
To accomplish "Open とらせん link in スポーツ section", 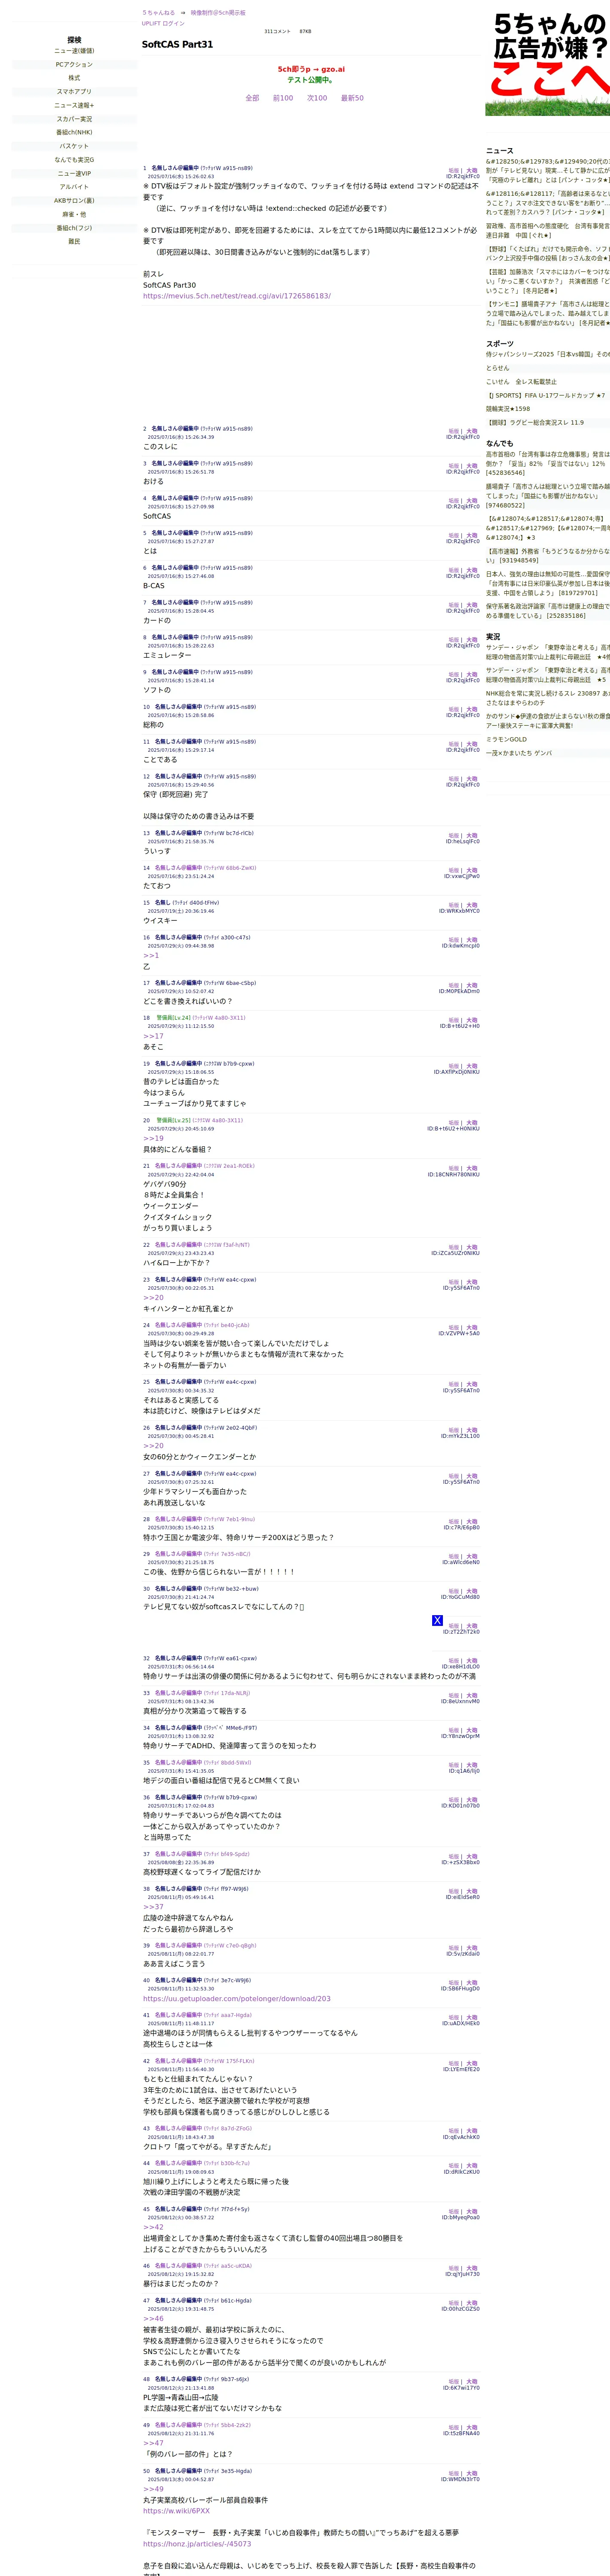I will click(498, 368).
